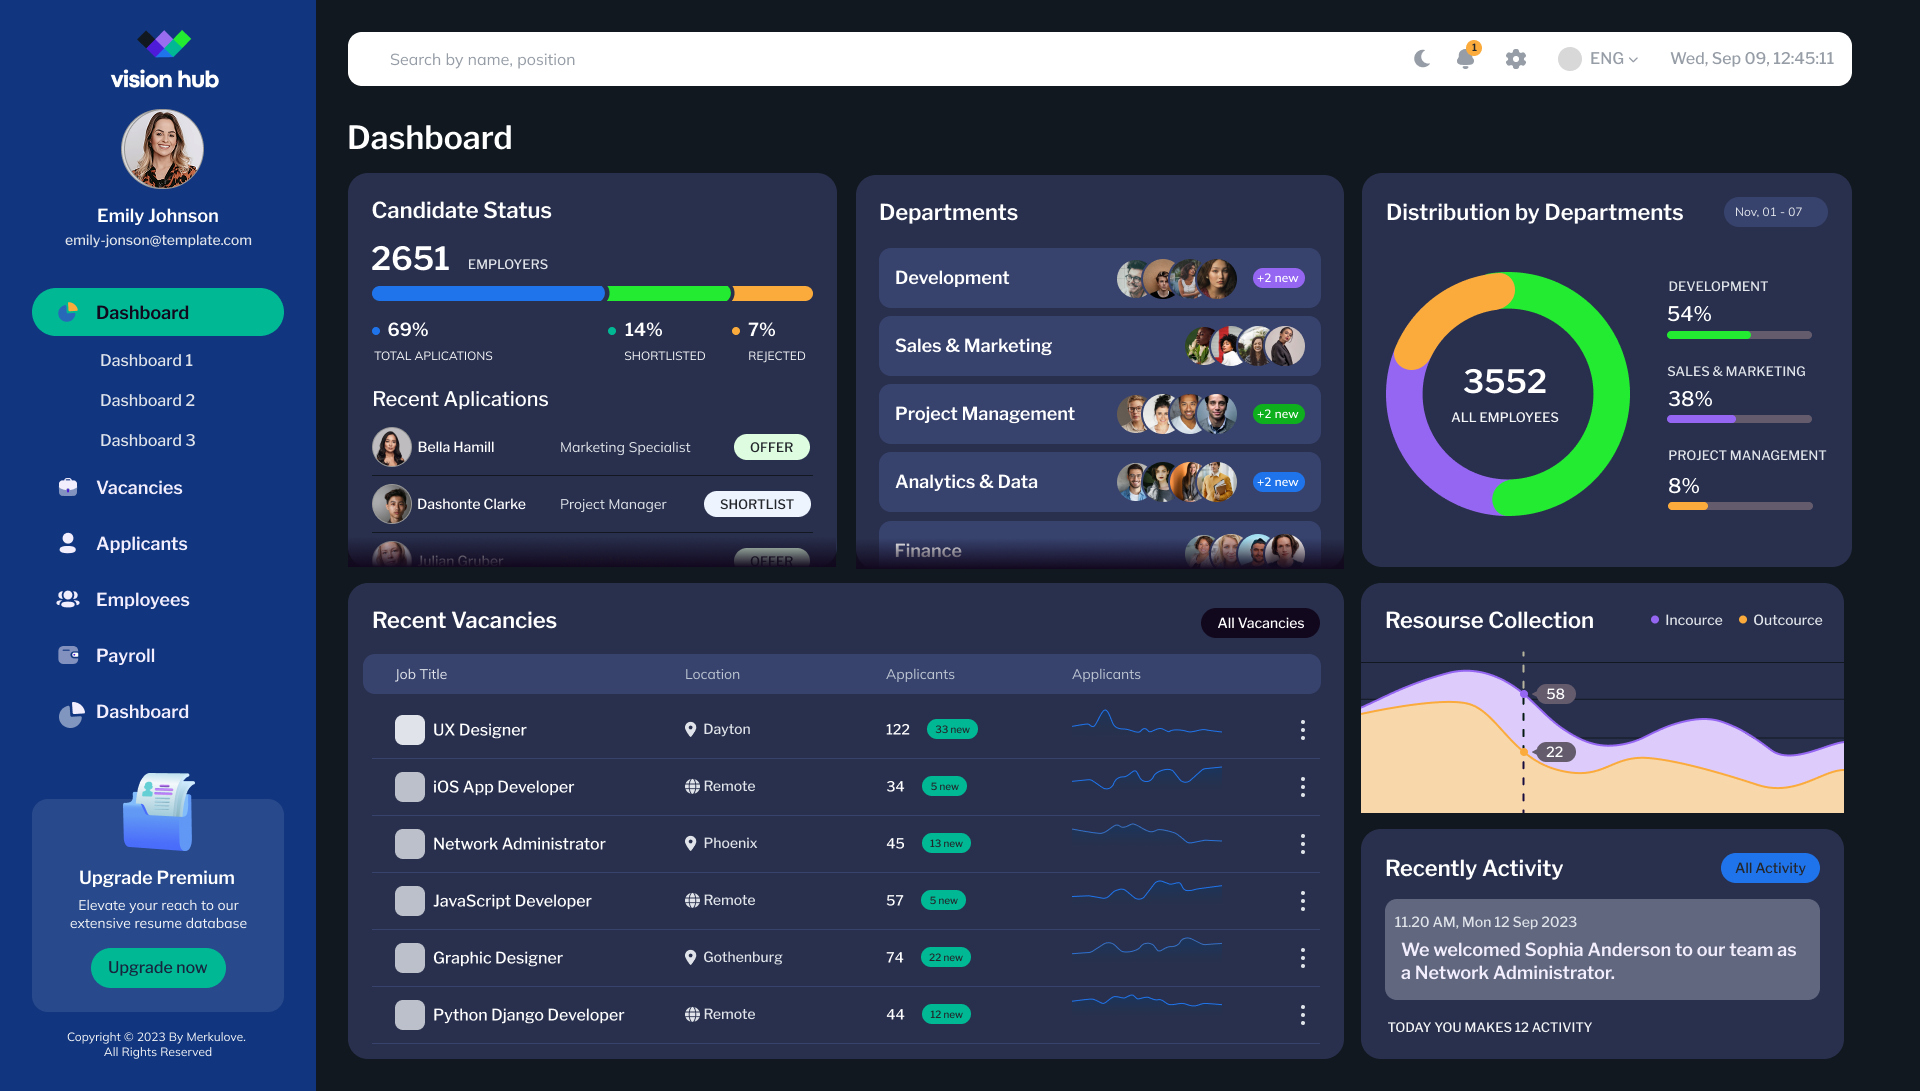
Task: Select the active Dashboard menu item
Action: tap(158, 312)
